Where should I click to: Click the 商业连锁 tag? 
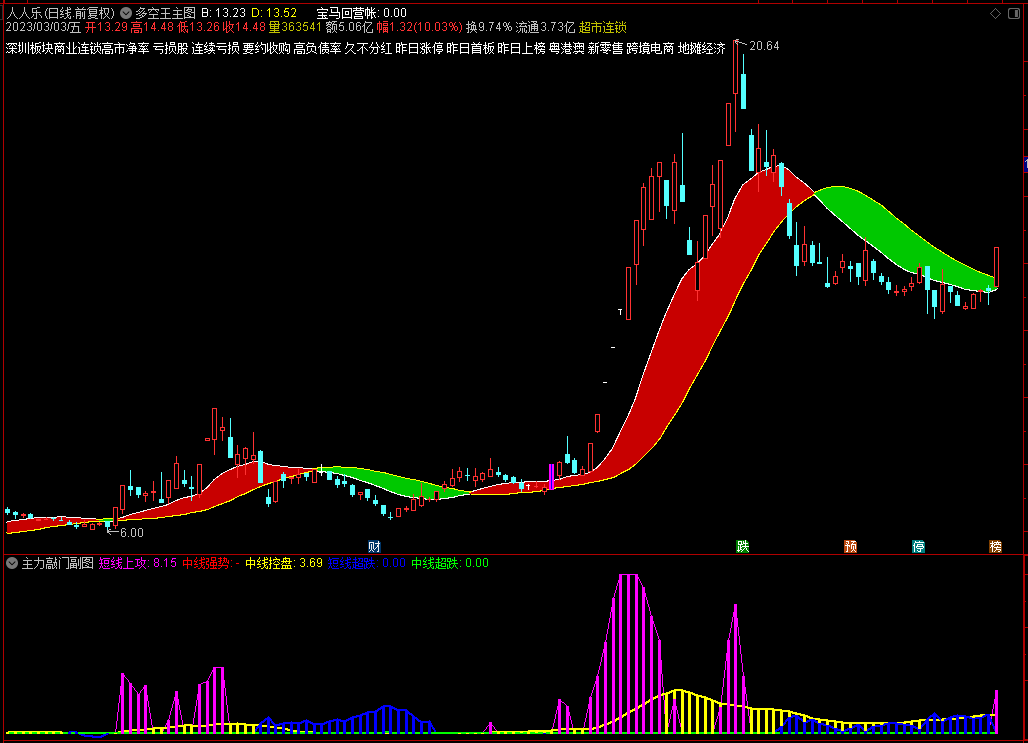point(77,49)
